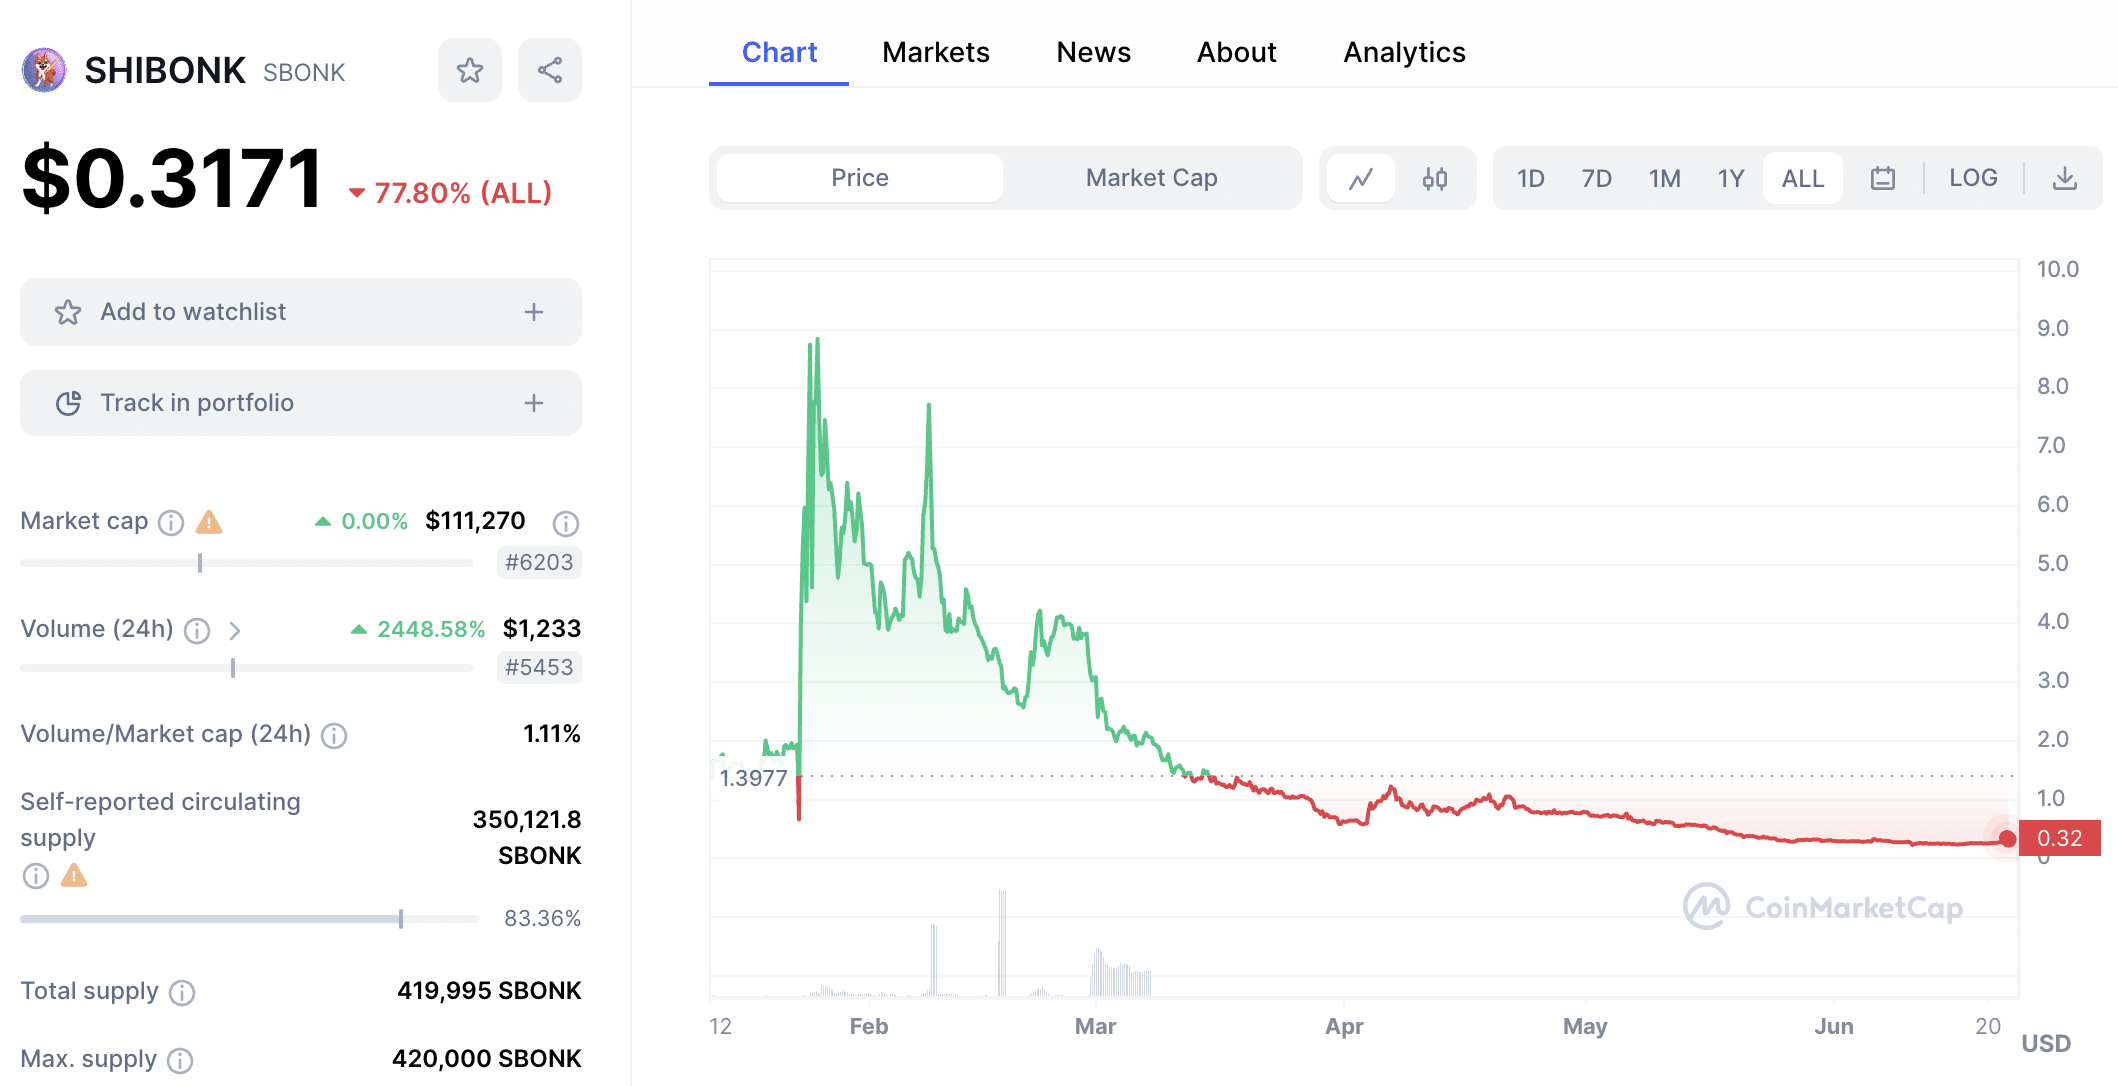Toggle LOG scale on the chart

[x=1973, y=178]
